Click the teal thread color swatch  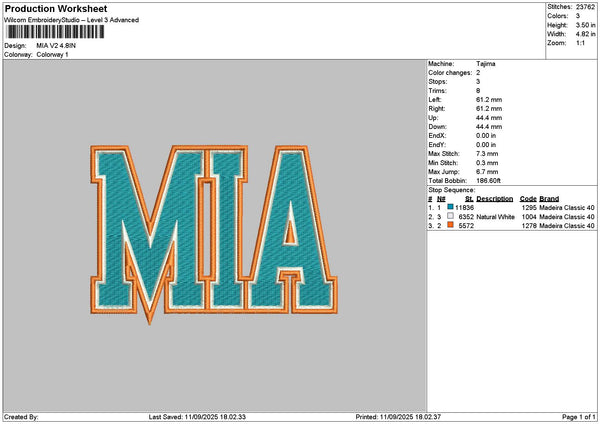click(450, 207)
